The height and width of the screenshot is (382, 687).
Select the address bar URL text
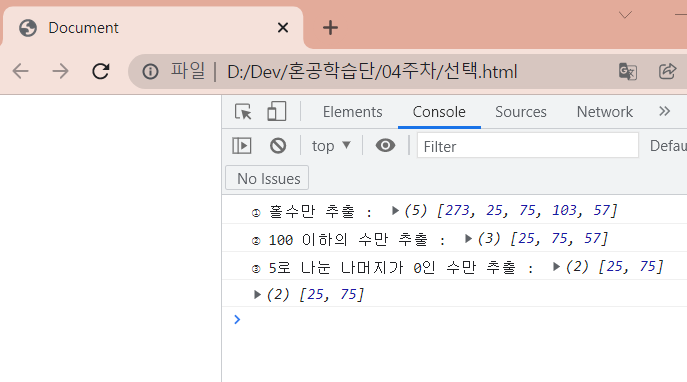pyautogui.click(x=372, y=71)
